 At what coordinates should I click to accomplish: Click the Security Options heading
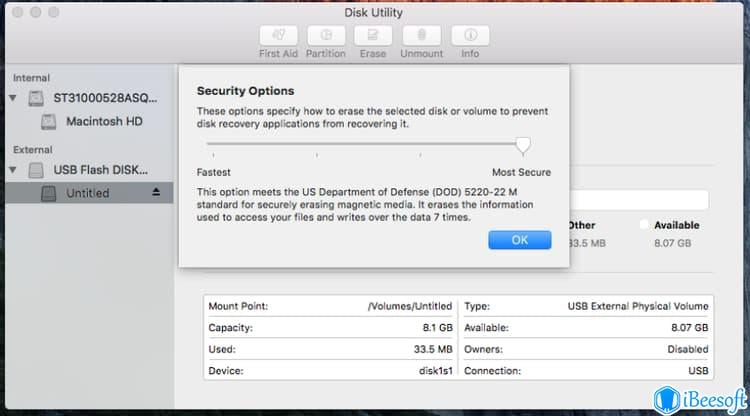coord(245,91)
